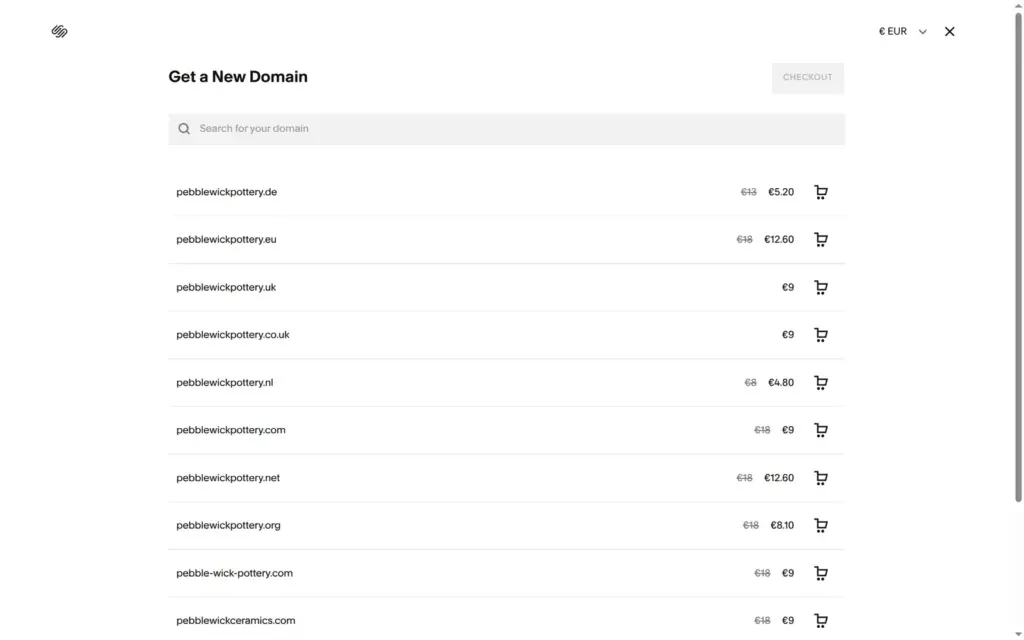
Task: Click the Squarespace logo icon
Action: 59,31
